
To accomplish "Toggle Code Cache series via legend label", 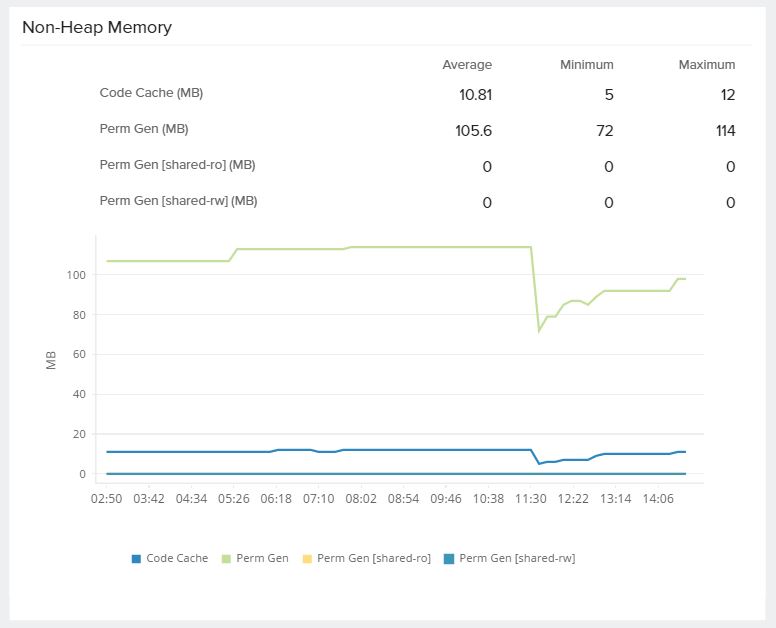I will [177, 558].
